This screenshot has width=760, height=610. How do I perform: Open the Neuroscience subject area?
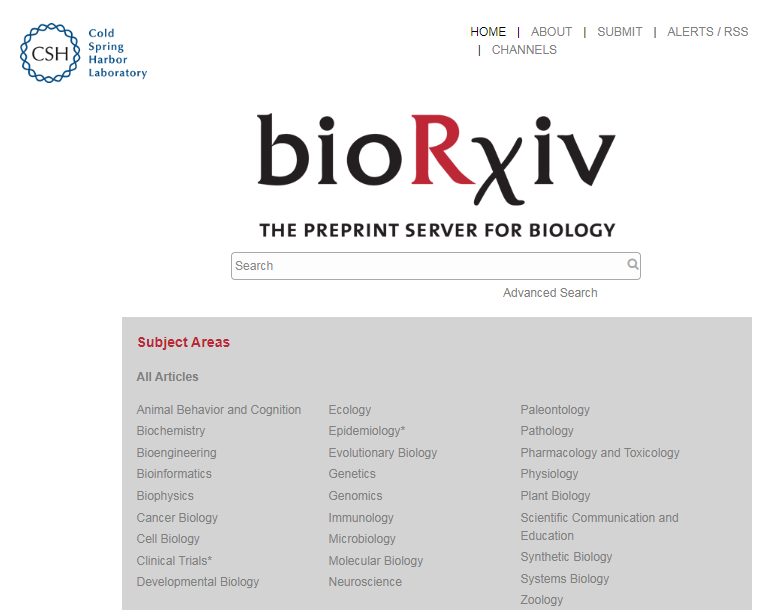[x=365, y=581]
